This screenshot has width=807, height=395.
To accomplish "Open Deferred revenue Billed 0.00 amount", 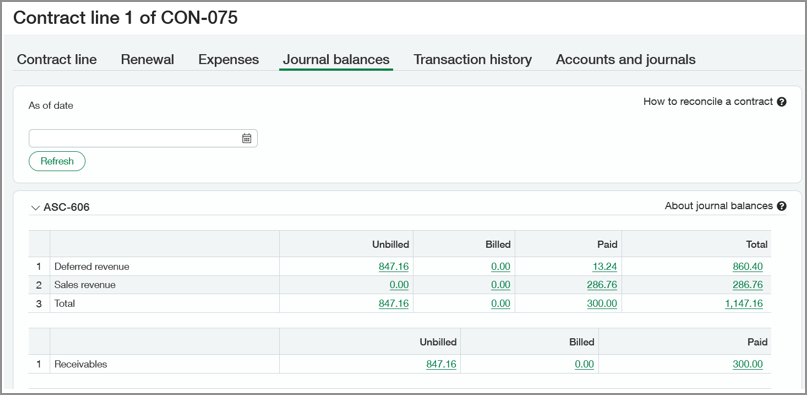I will point(500,267).
